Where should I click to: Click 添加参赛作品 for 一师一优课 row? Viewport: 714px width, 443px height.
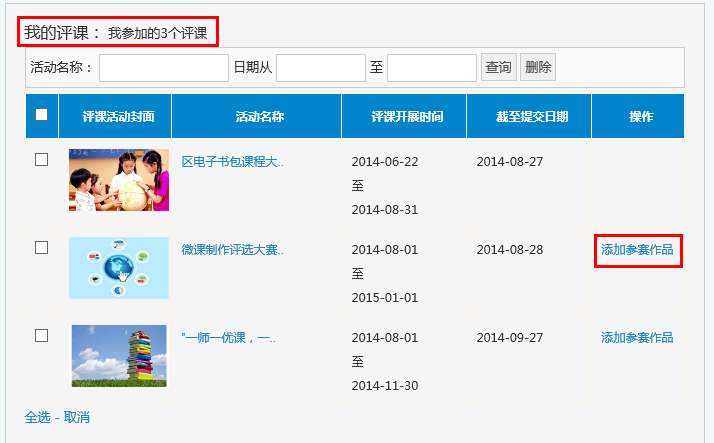tap(637, 337)
